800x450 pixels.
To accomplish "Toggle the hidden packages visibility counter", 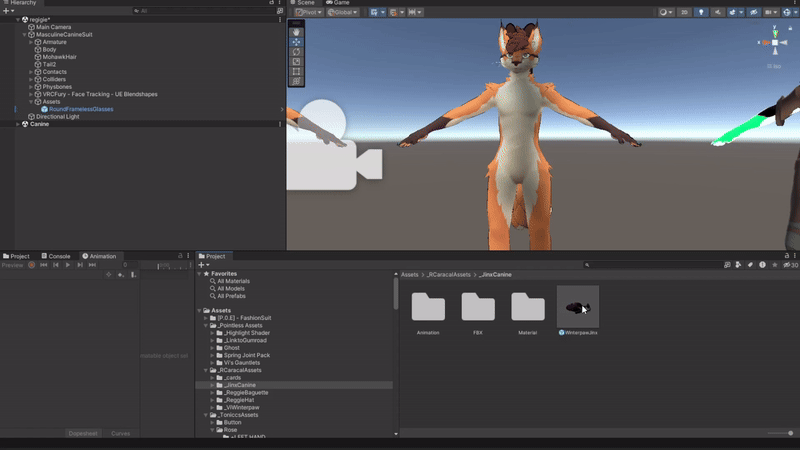I will (790, 265).
